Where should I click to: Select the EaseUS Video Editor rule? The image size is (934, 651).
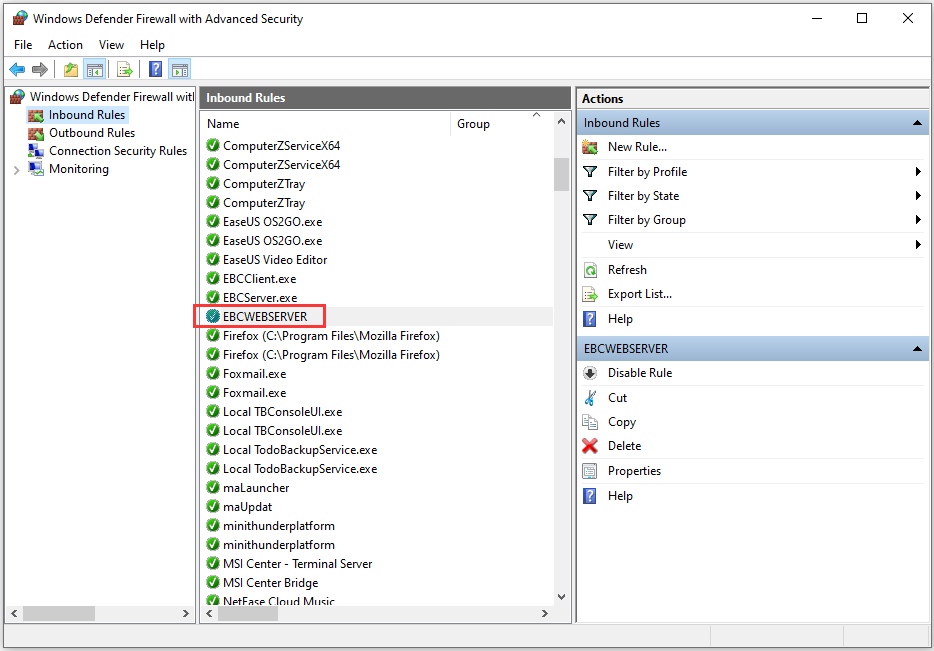[x=275, y=260]
